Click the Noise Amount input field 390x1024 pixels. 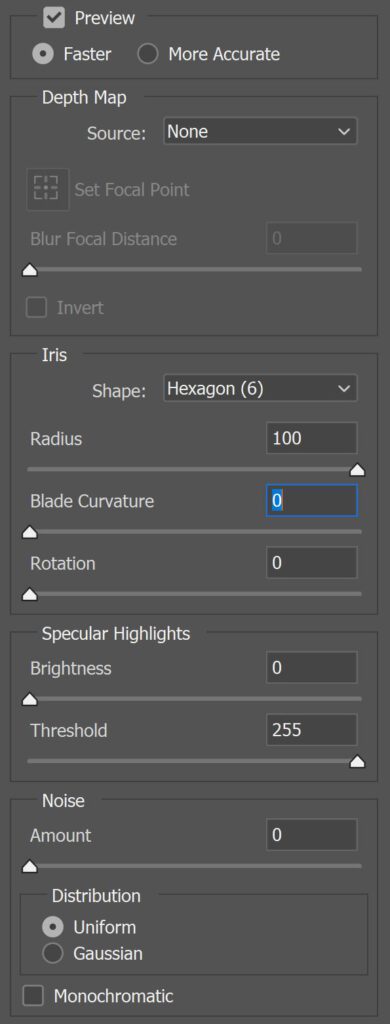coord(312,835)
